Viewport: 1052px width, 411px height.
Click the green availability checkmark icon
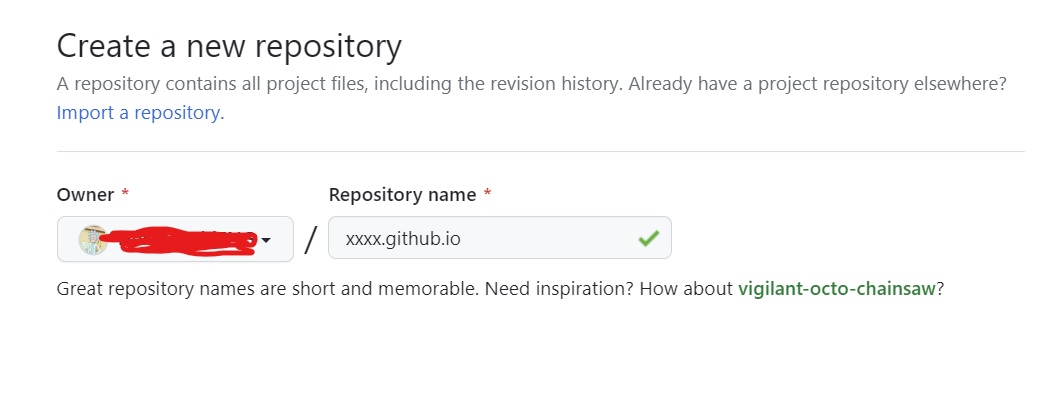(648, 237)
